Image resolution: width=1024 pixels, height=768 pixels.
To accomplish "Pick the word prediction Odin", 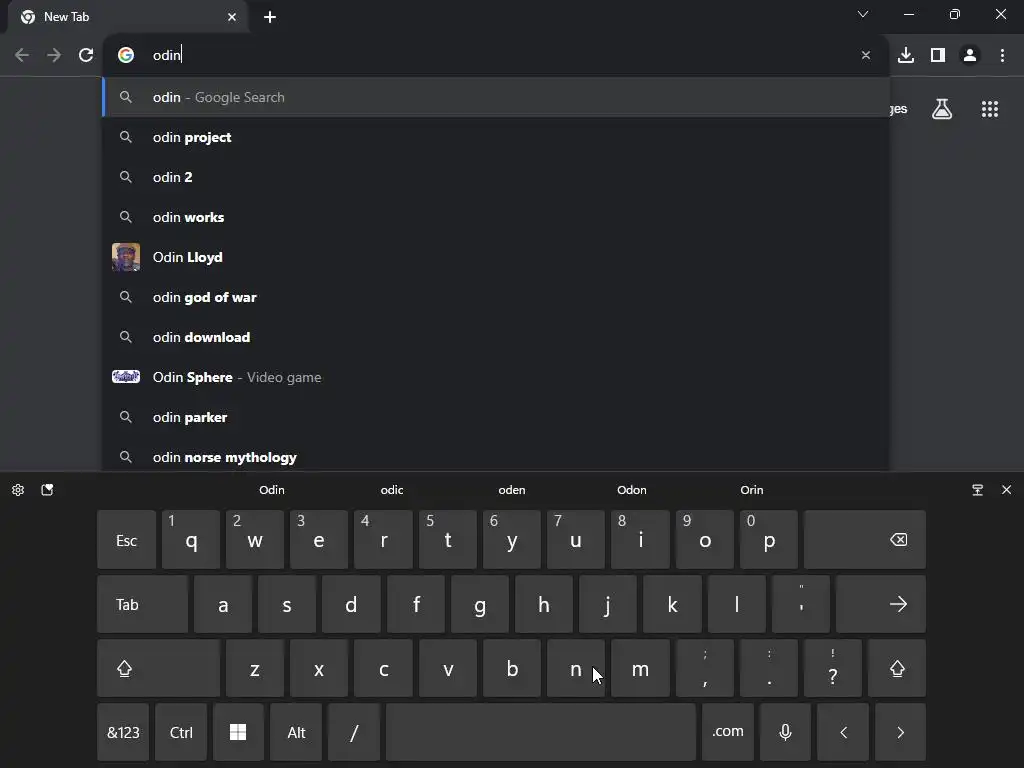I will [272, 490].
